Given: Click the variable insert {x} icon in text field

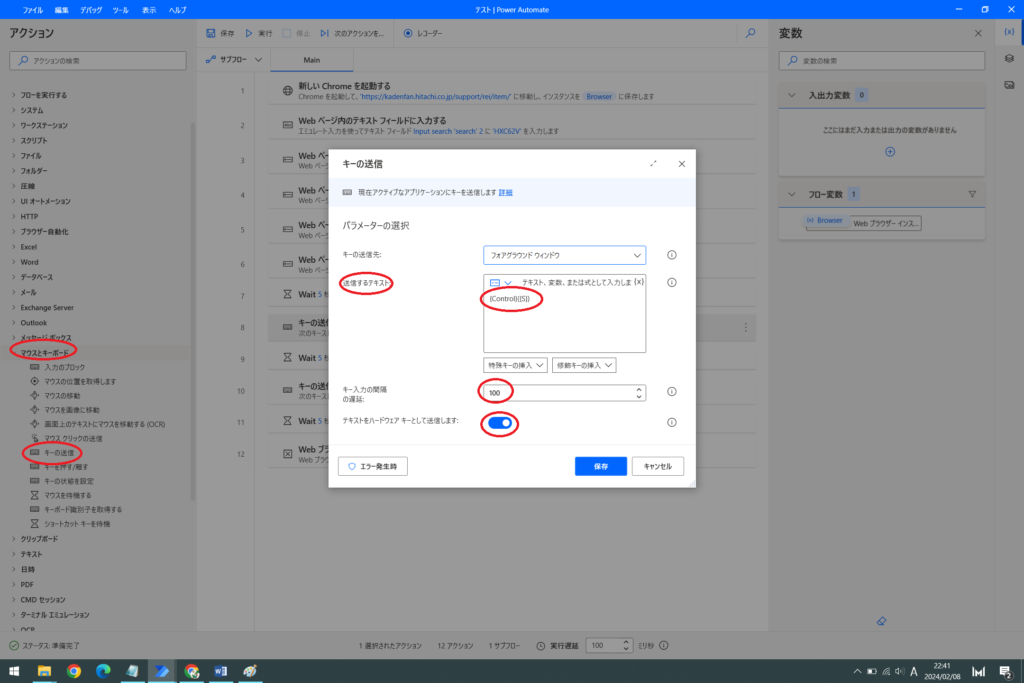Looking at the screenshot, I should pyautogui.click(x=639, y=282).
